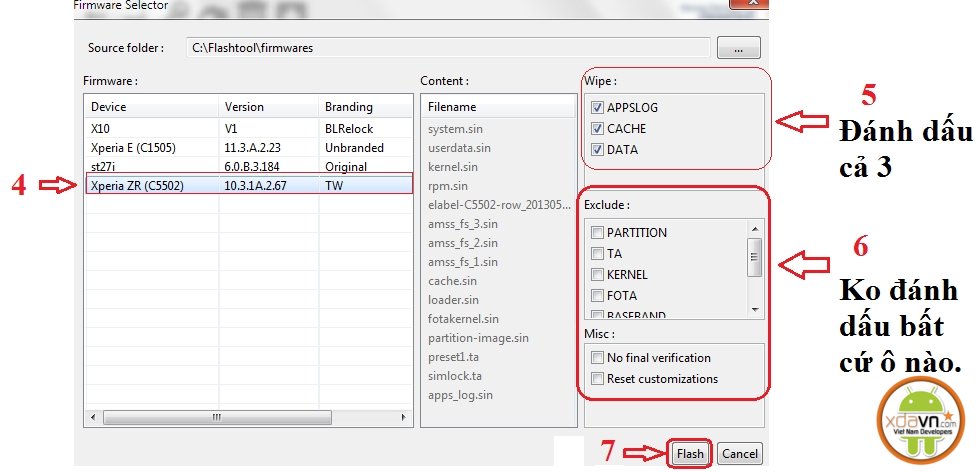Select the elabel-C5502-row file entry
Image resolution: width=976 pixels, height=472 pixels.
pyautogui.click(x=498, y=205)
